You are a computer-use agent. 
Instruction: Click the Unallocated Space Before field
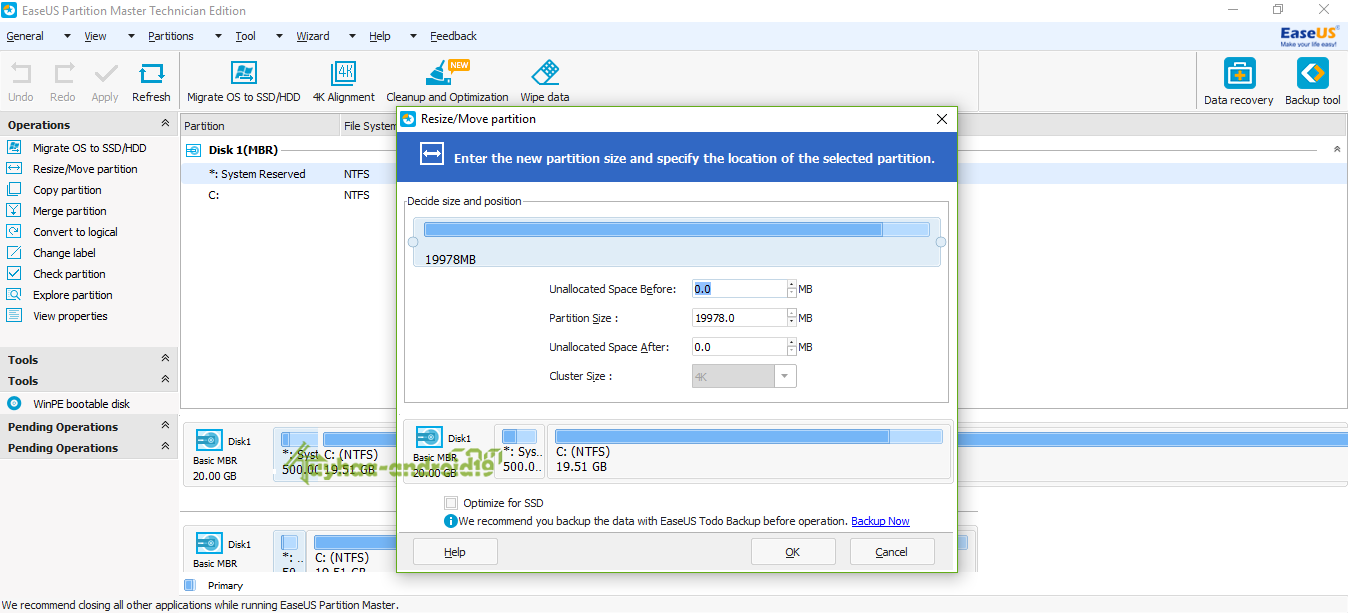click(739, 289)
